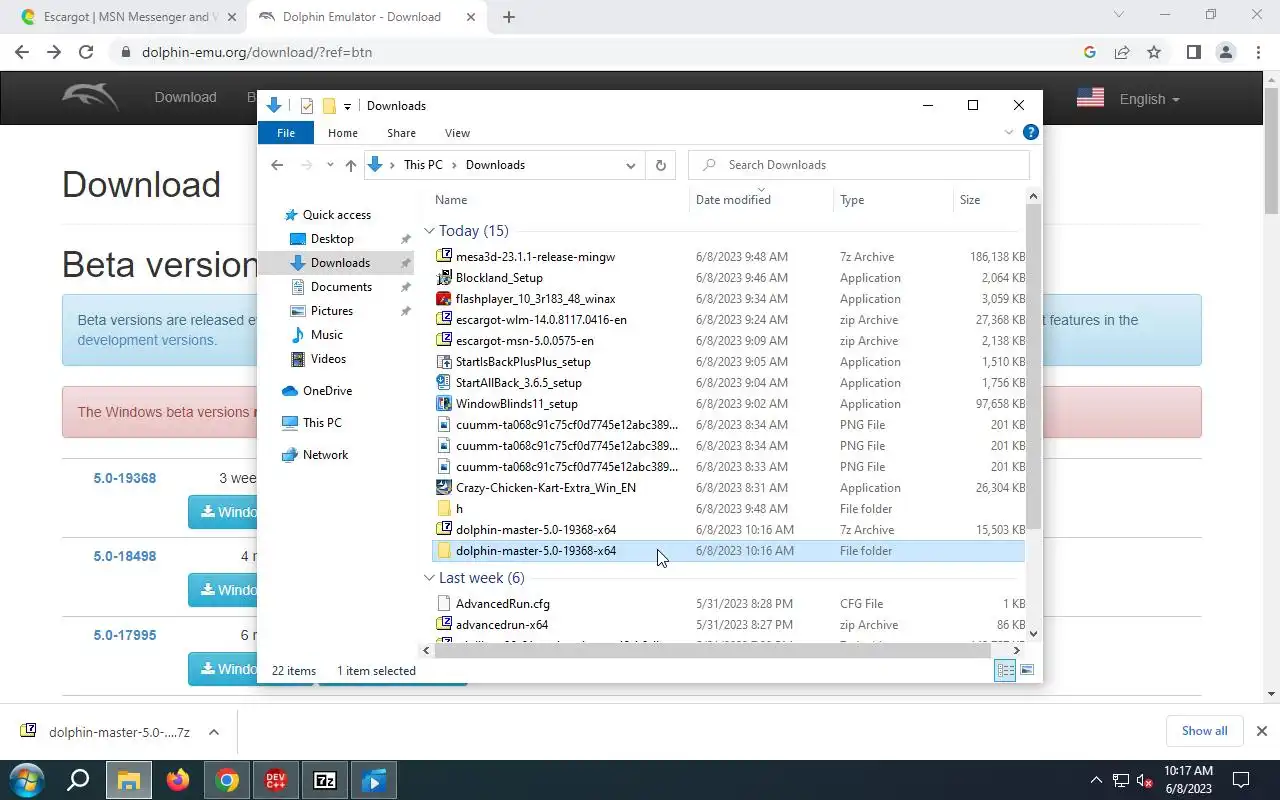The image size is (1280, 800).
Task: Click the Search Downloads field
Action: pyautogui.click(x=859, y=165)
